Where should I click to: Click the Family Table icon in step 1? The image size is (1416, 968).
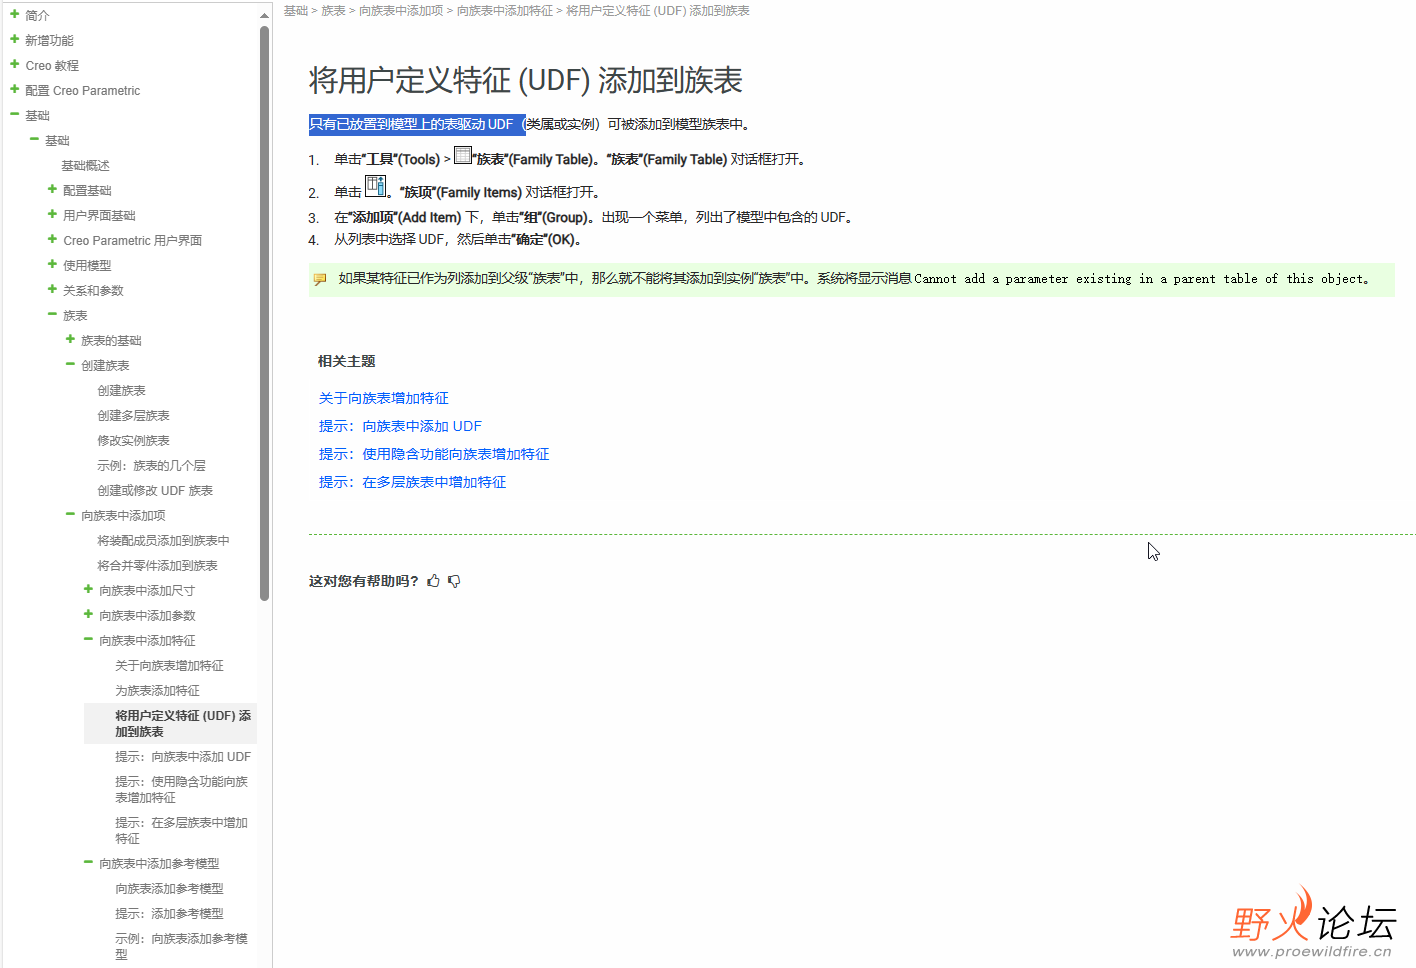(x=463, y=155)
